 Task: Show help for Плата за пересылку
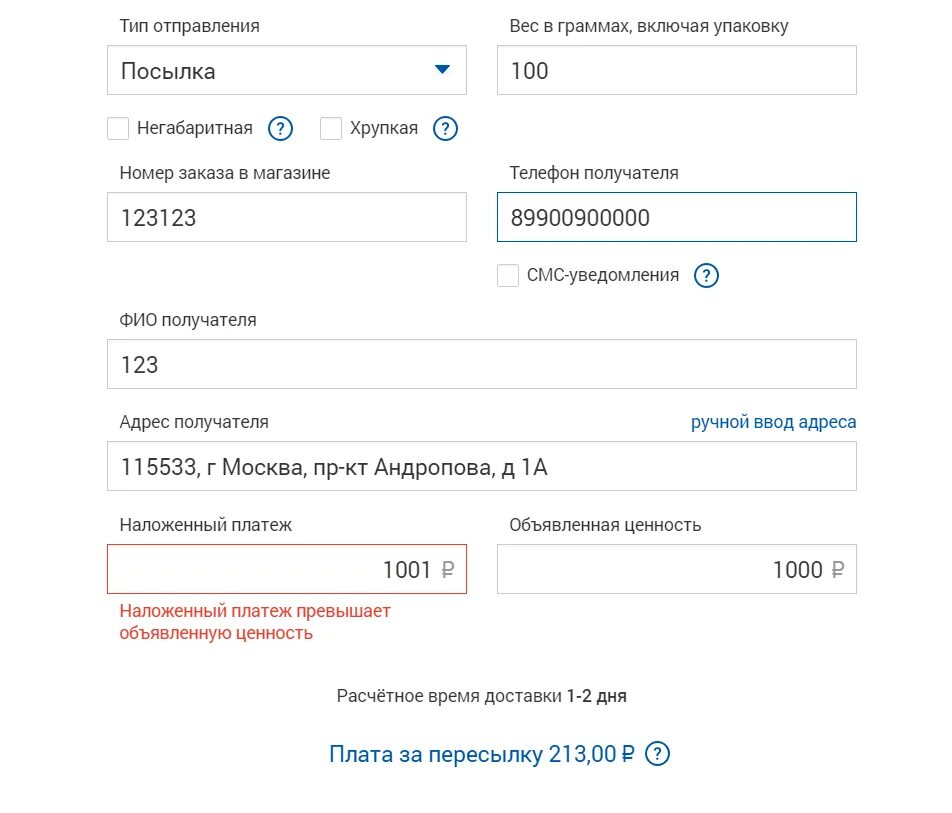pos(657,754)
